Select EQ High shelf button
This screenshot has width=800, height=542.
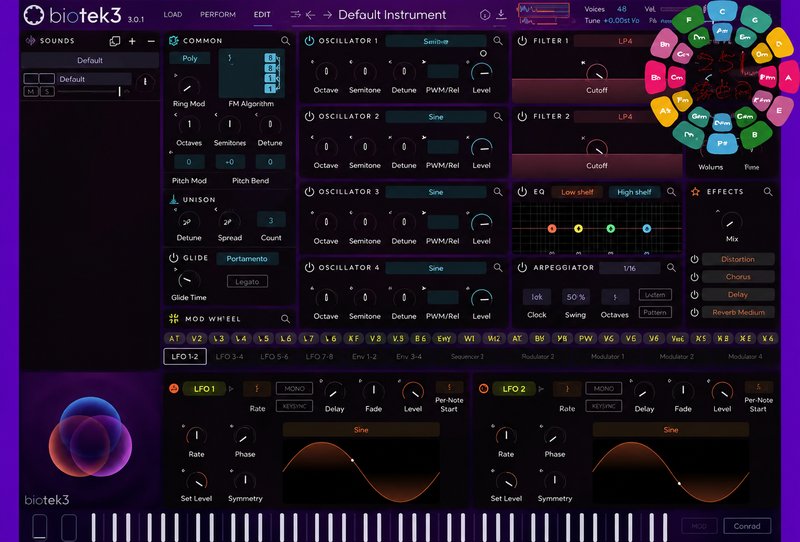(634, 192)
